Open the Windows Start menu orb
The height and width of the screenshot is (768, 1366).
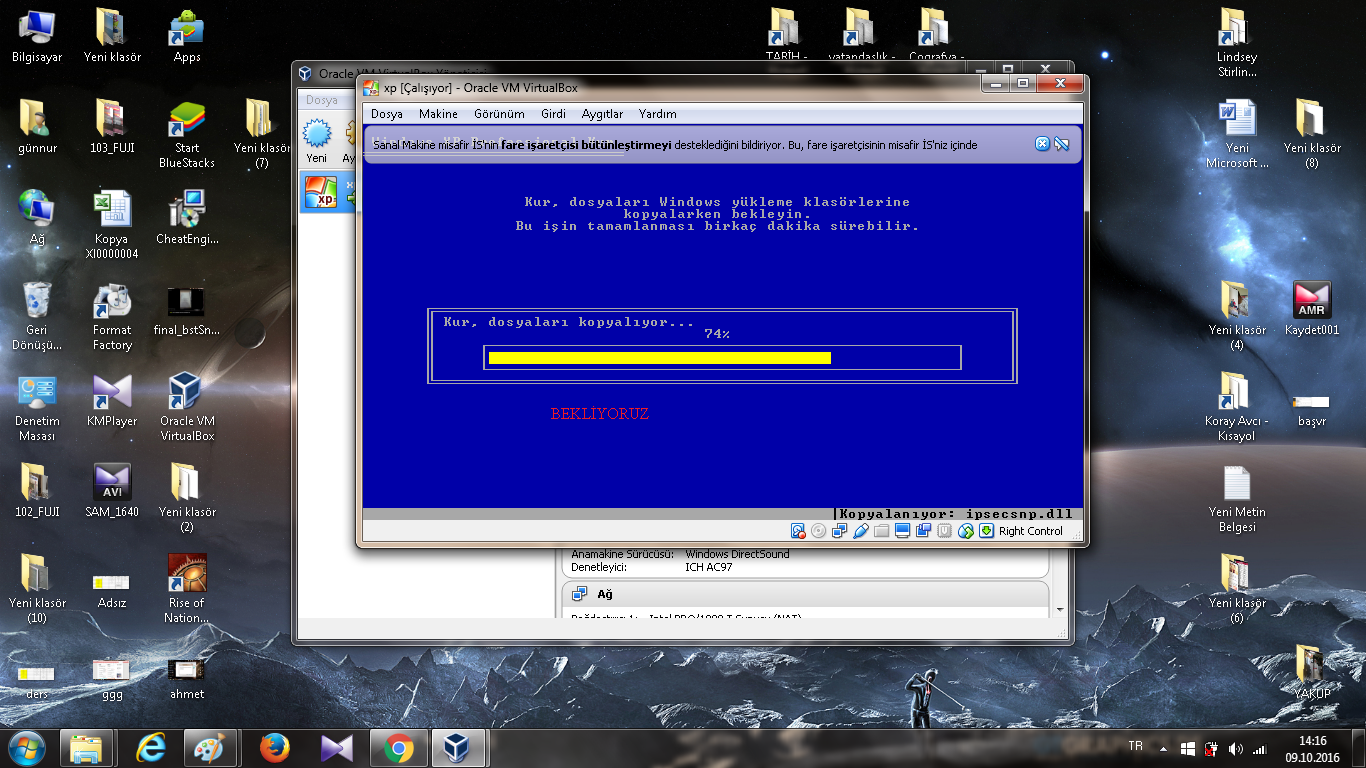(26, 748)
